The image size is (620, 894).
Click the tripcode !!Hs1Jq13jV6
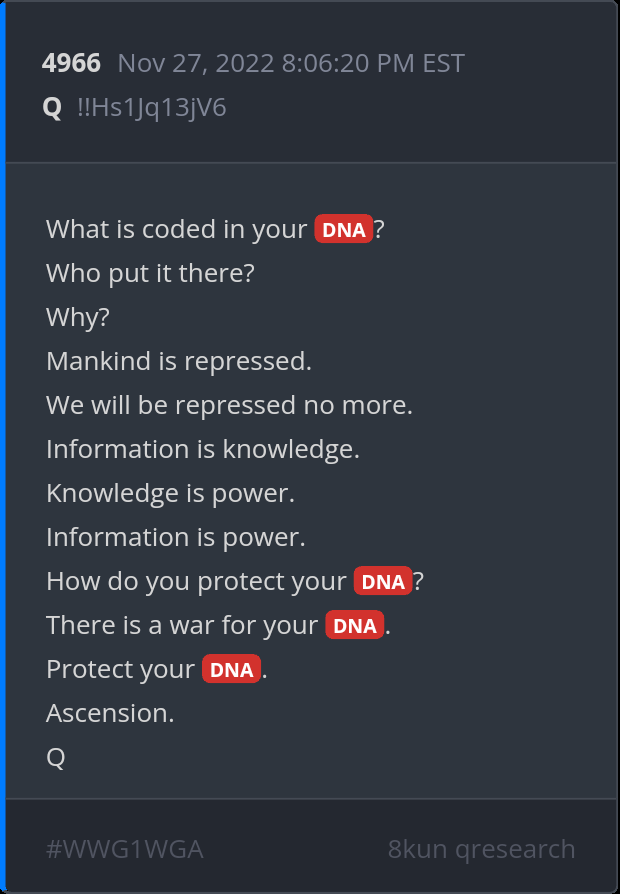[152, 108]
